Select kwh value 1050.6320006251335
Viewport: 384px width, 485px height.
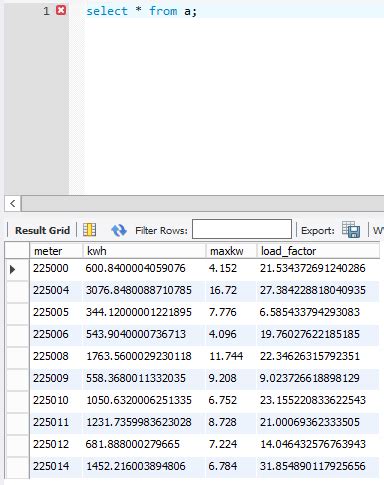[144, 400]
